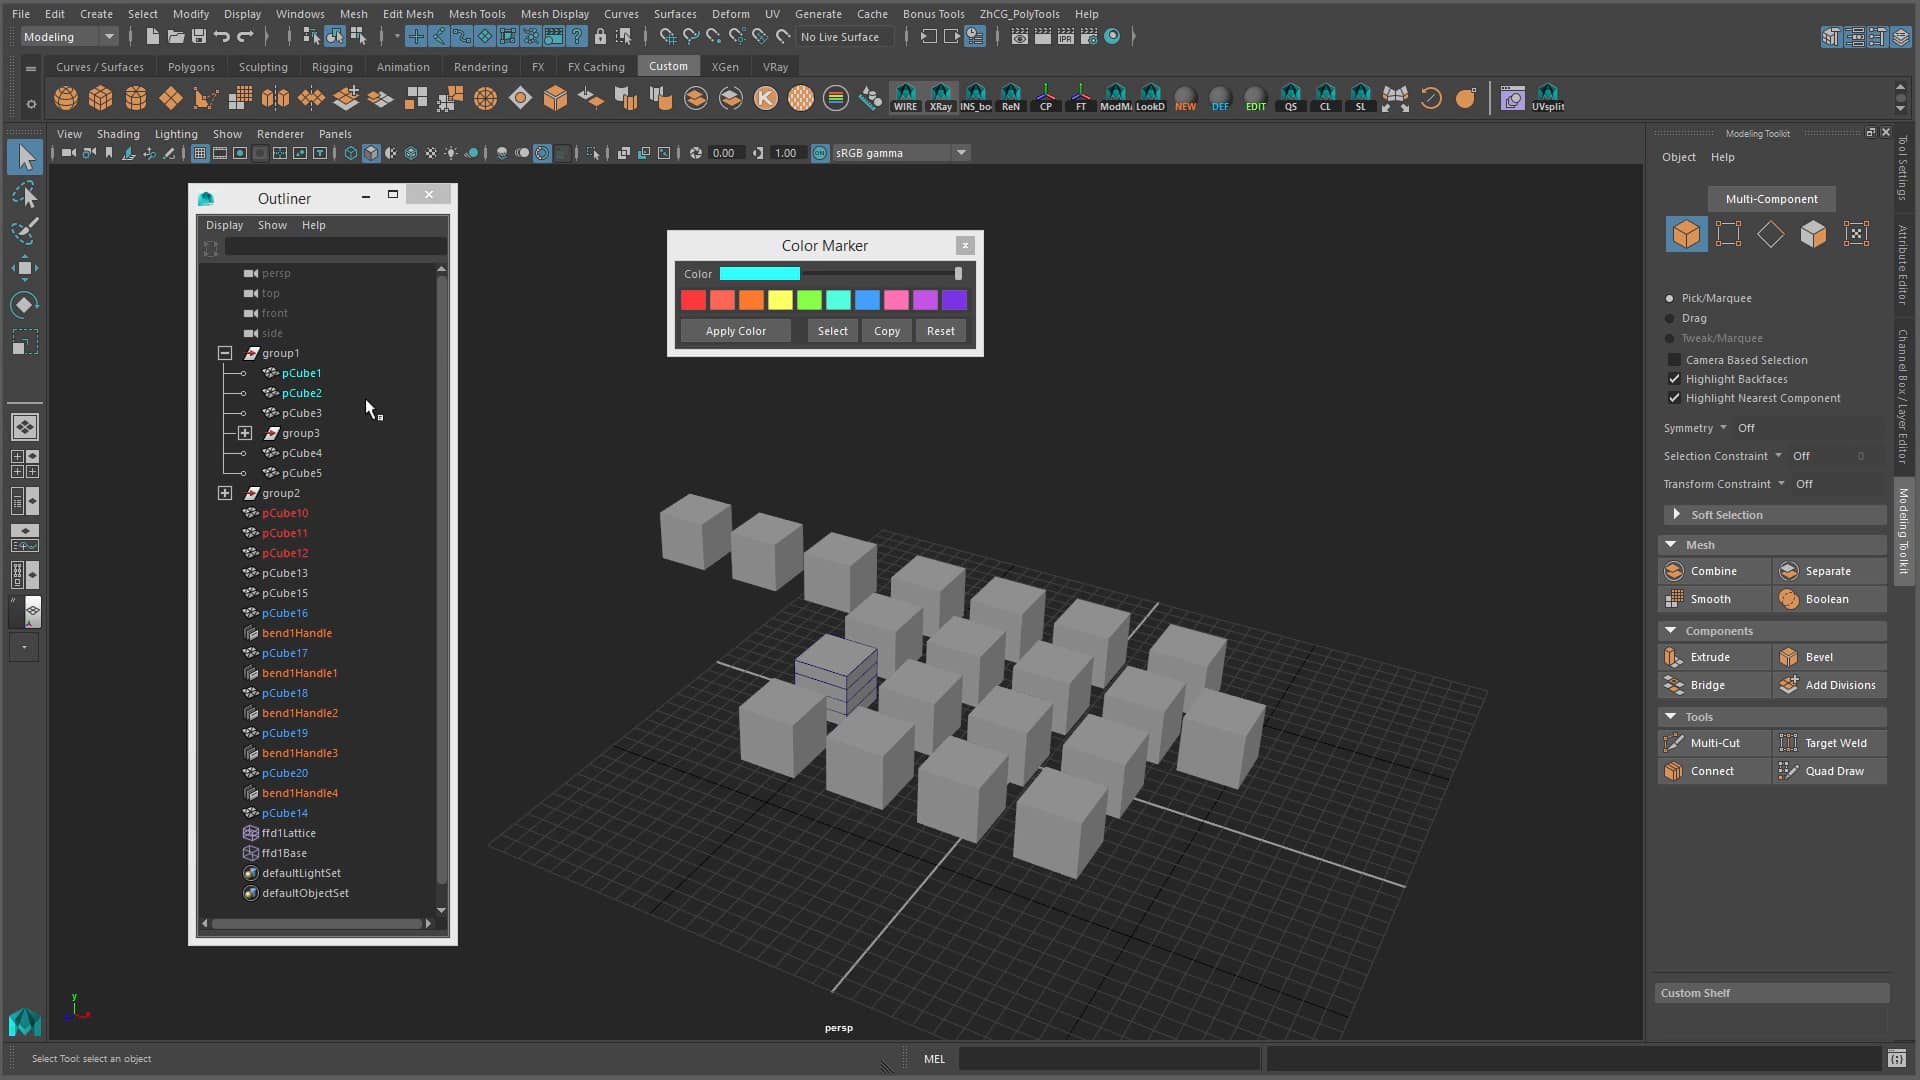Disable the Highlight Backfaces checkbox
The image size is (1920, 1080).
(1675, 379)
